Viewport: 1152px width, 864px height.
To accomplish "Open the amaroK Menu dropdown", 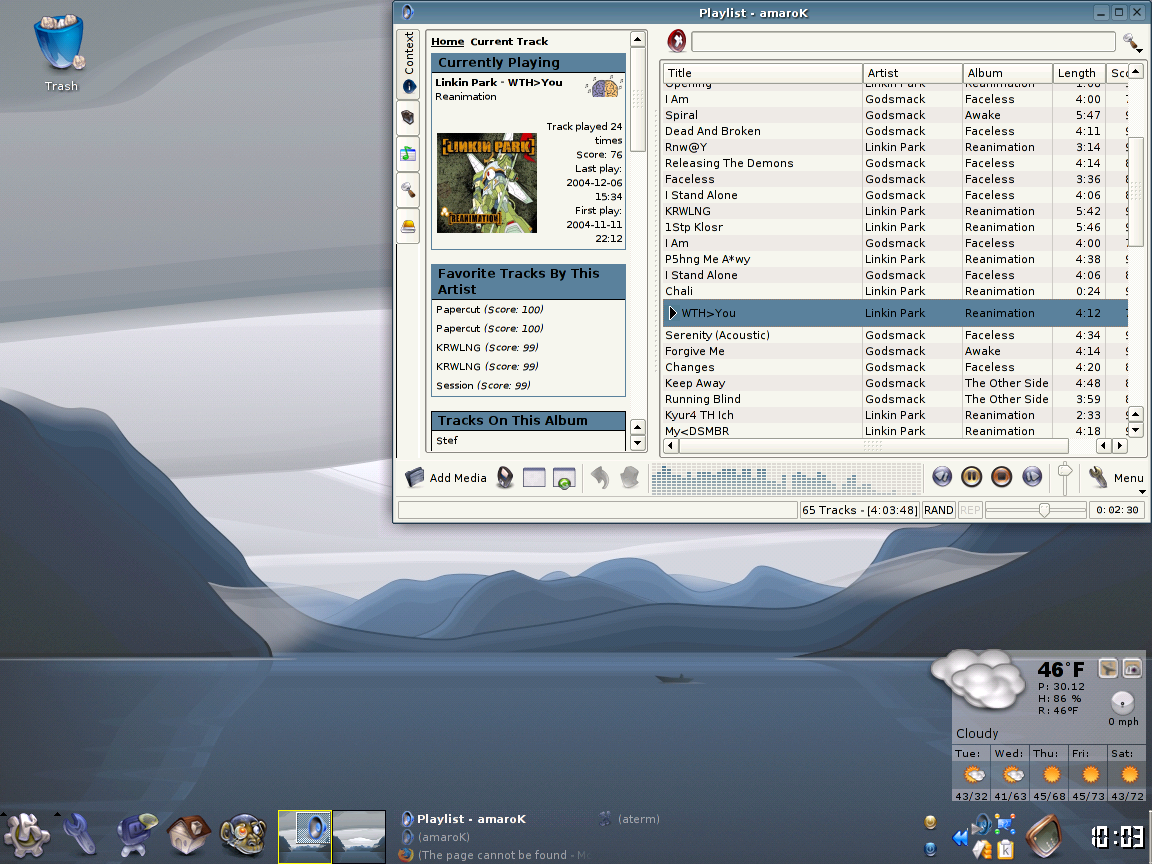I will point(1116,478).
